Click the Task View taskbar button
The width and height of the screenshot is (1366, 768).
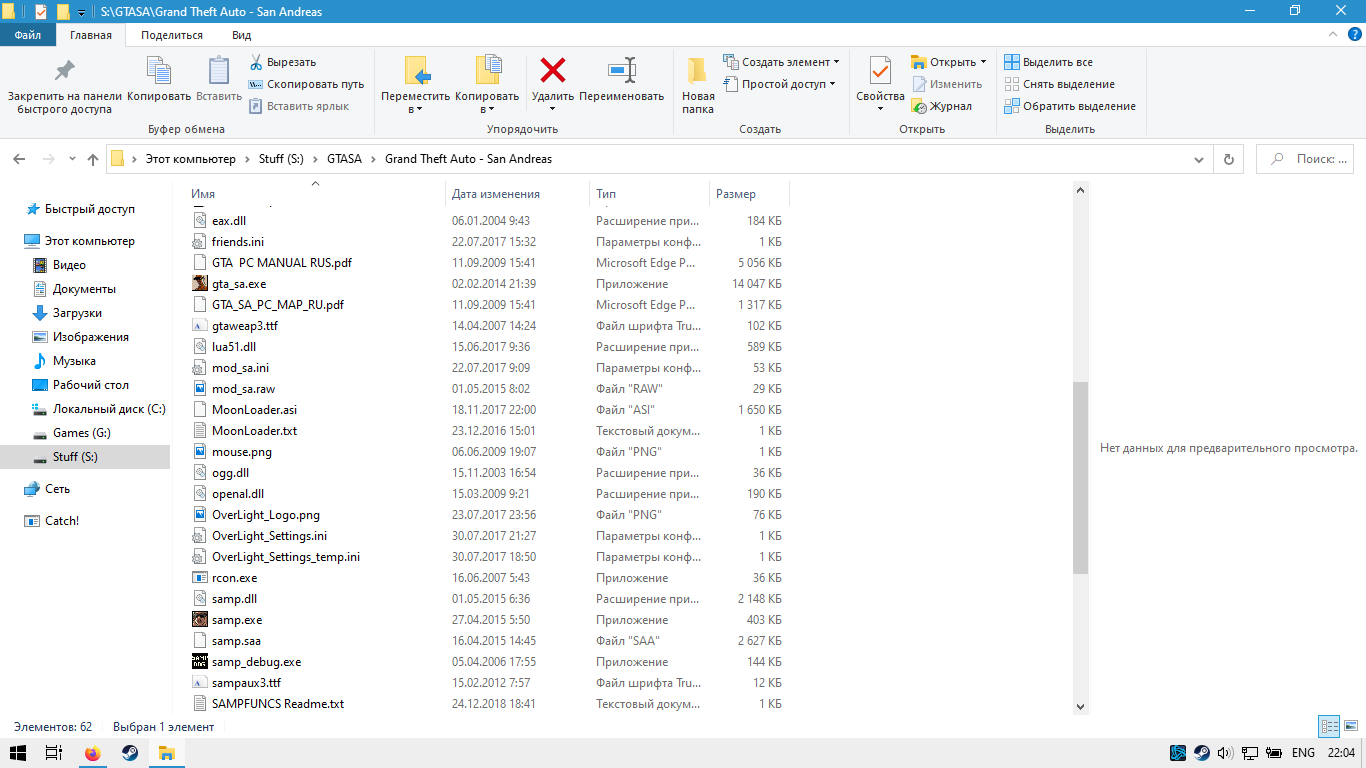[55, 753]
